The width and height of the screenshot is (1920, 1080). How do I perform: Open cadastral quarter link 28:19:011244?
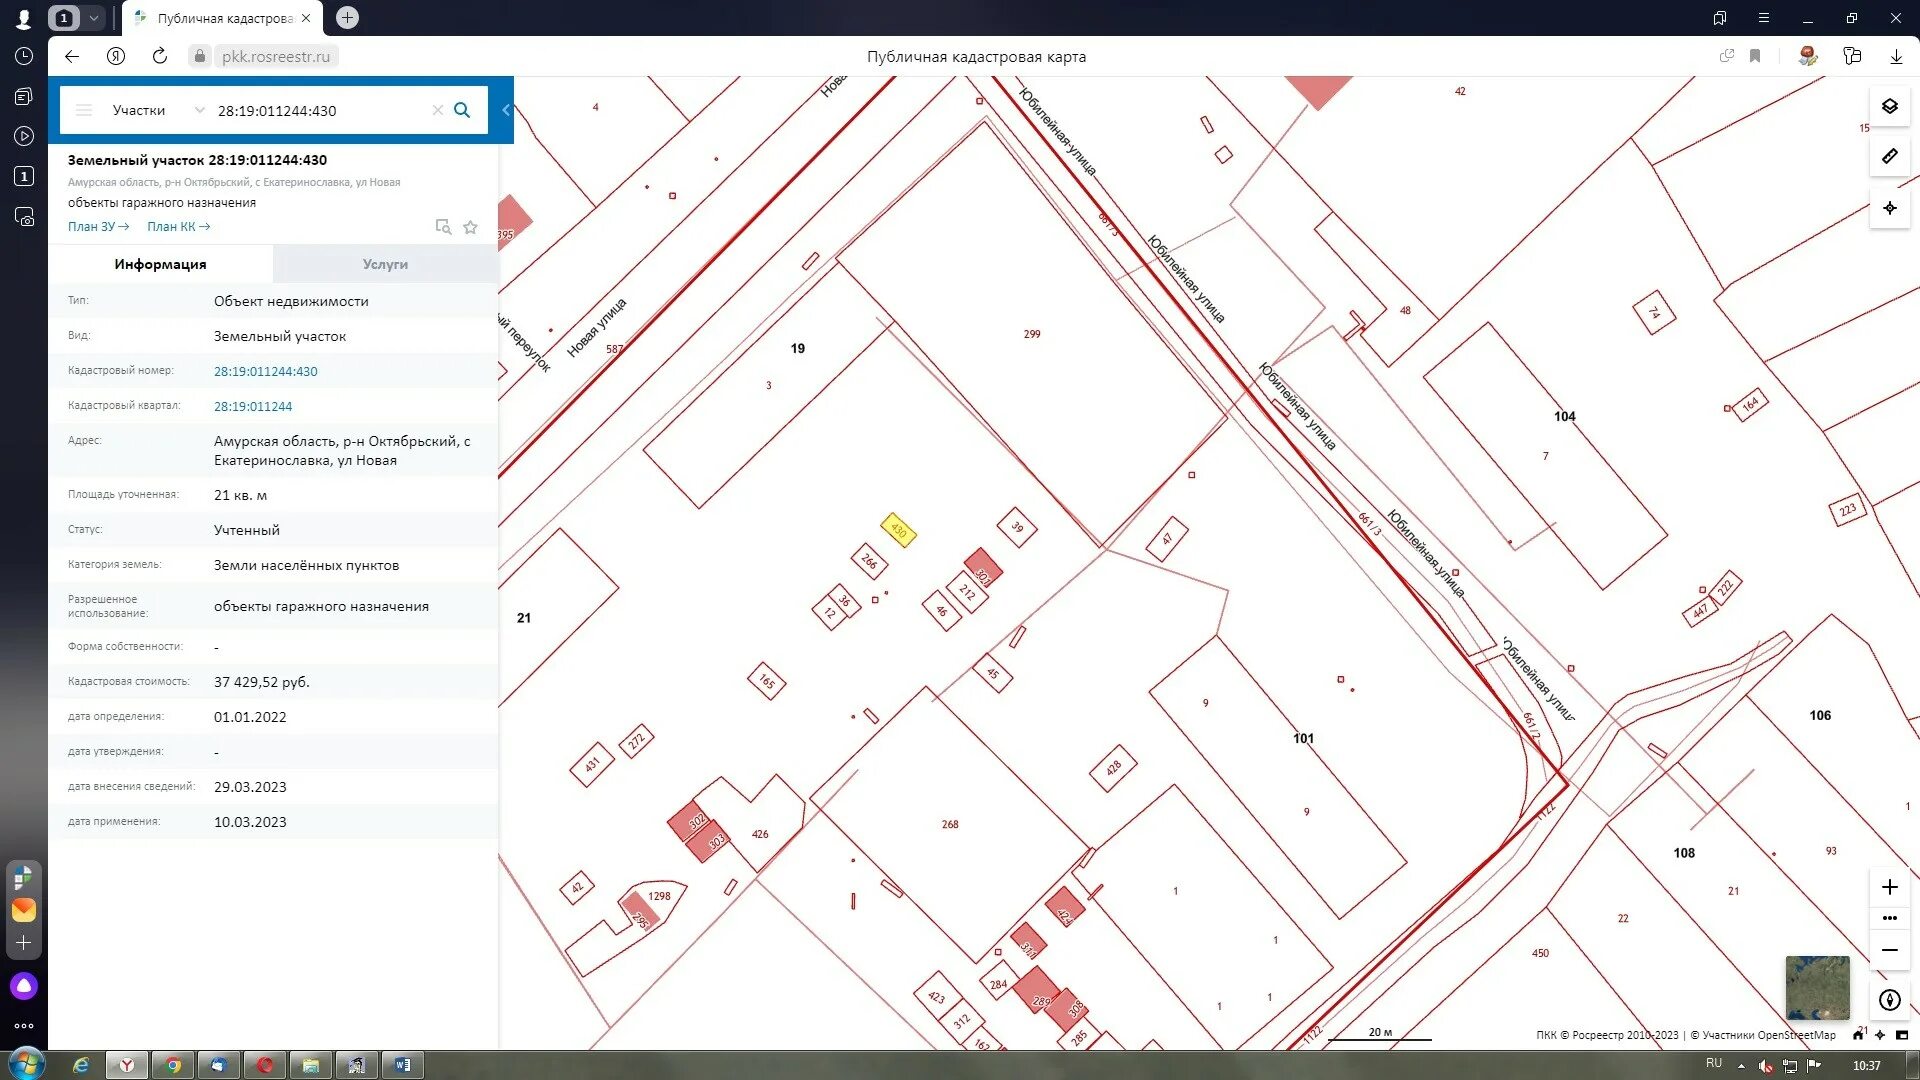tap(253, 406)
